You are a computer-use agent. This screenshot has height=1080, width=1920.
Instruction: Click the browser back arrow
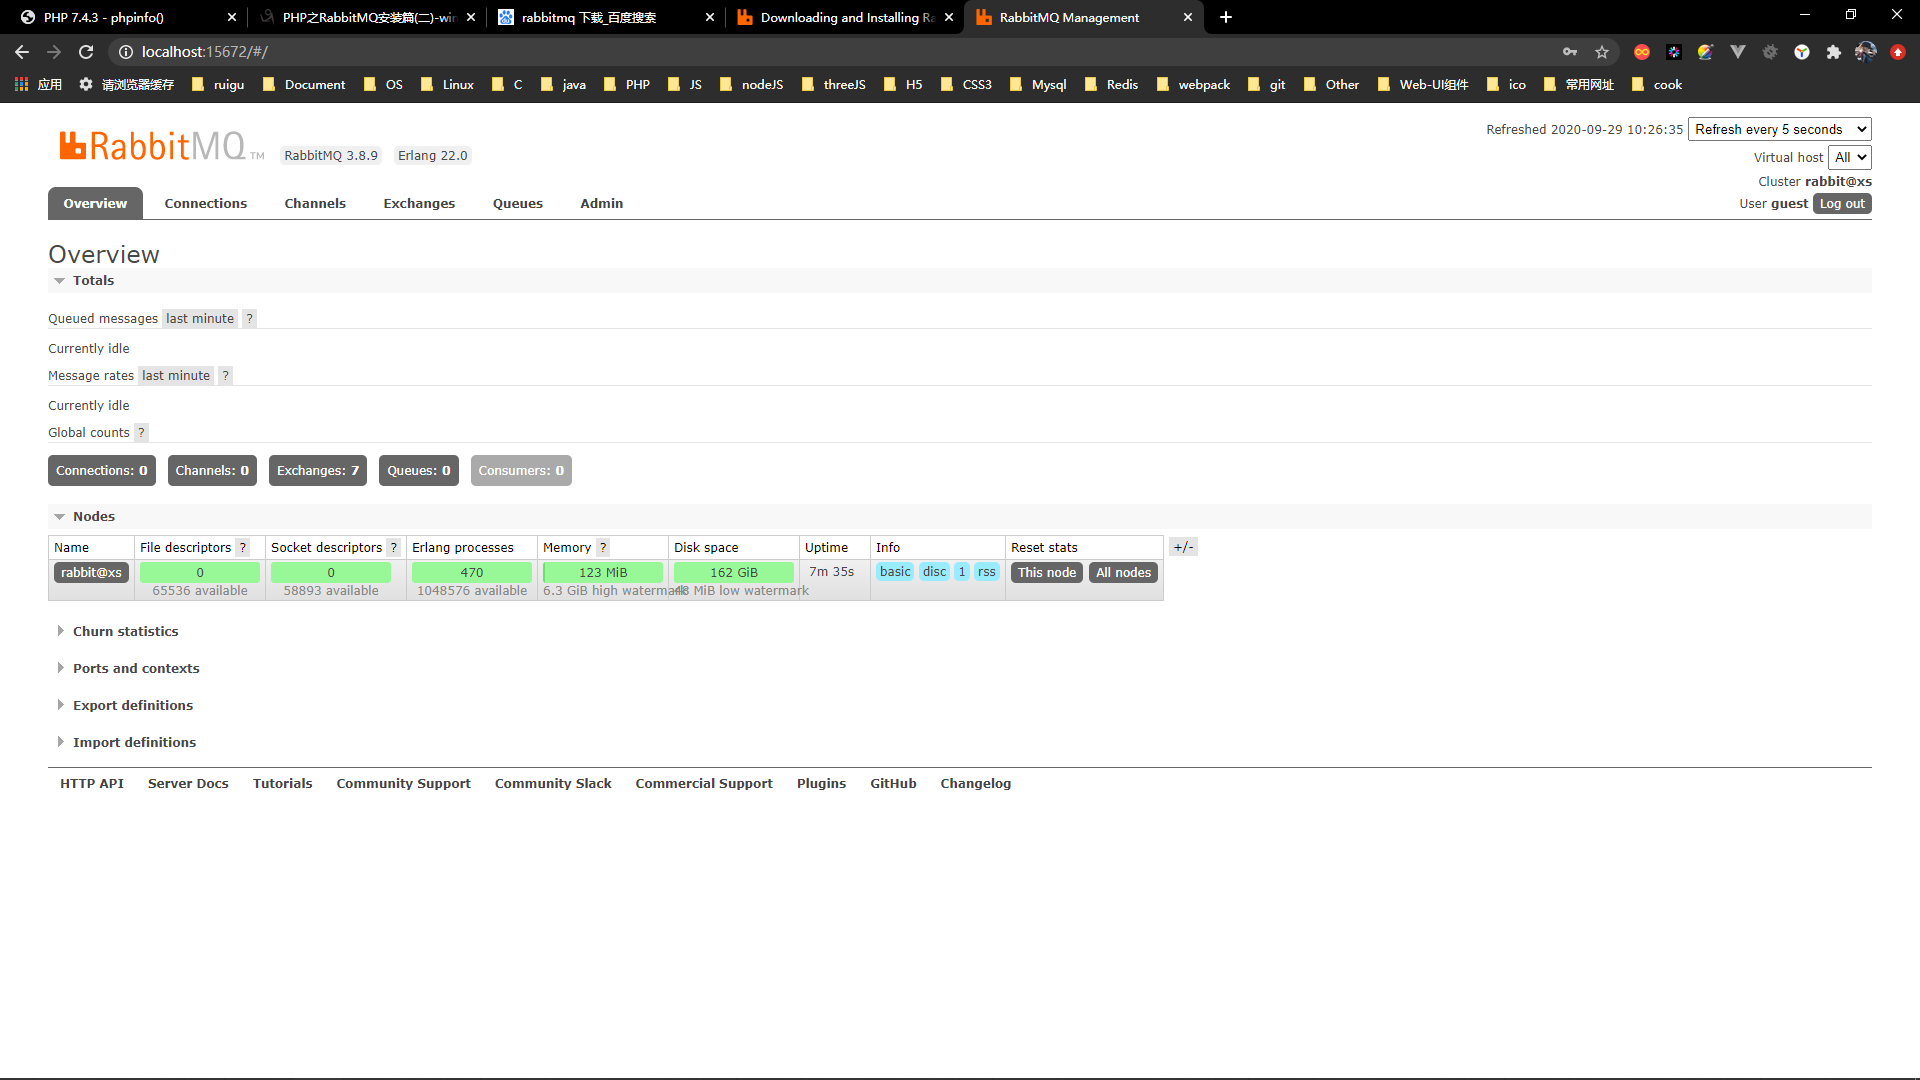tap(22, 52)
